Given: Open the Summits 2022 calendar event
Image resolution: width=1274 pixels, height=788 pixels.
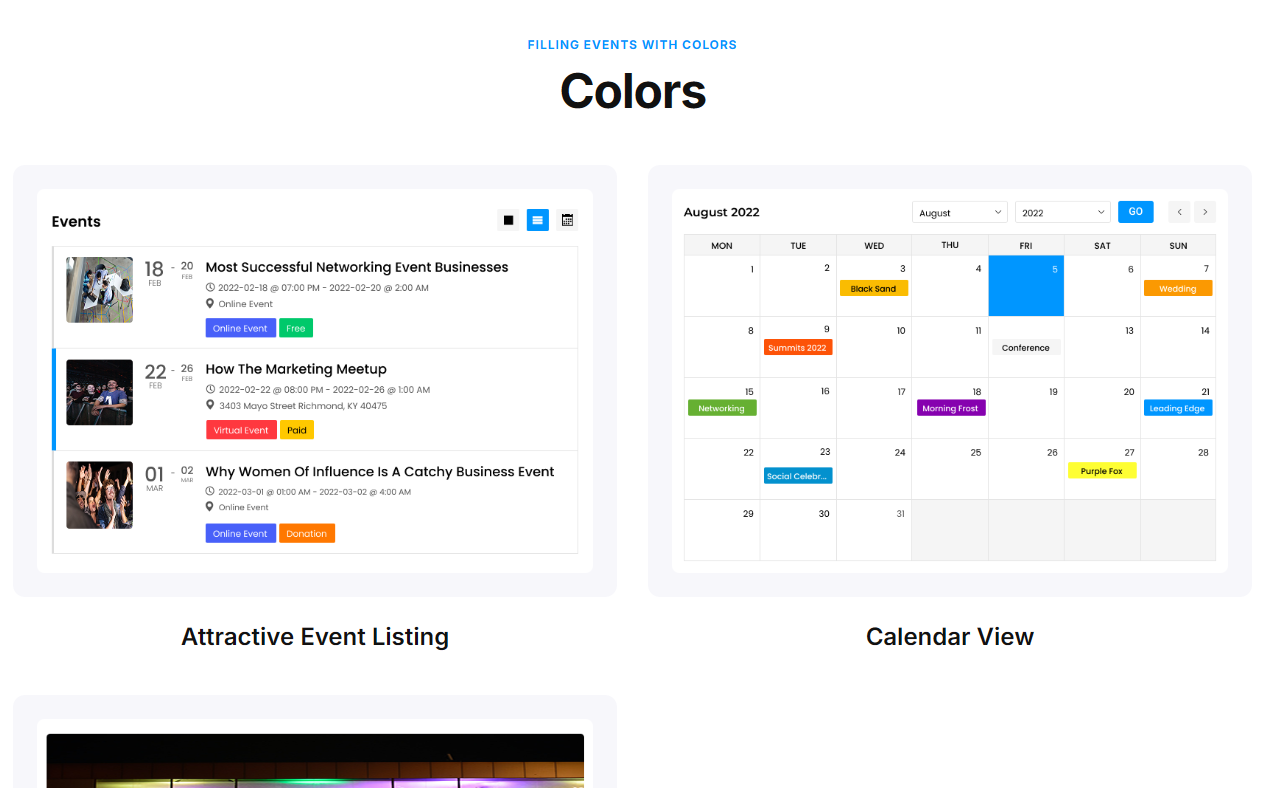Looking at the screenshot, I should pyautogui.click(x=798, y=347).
